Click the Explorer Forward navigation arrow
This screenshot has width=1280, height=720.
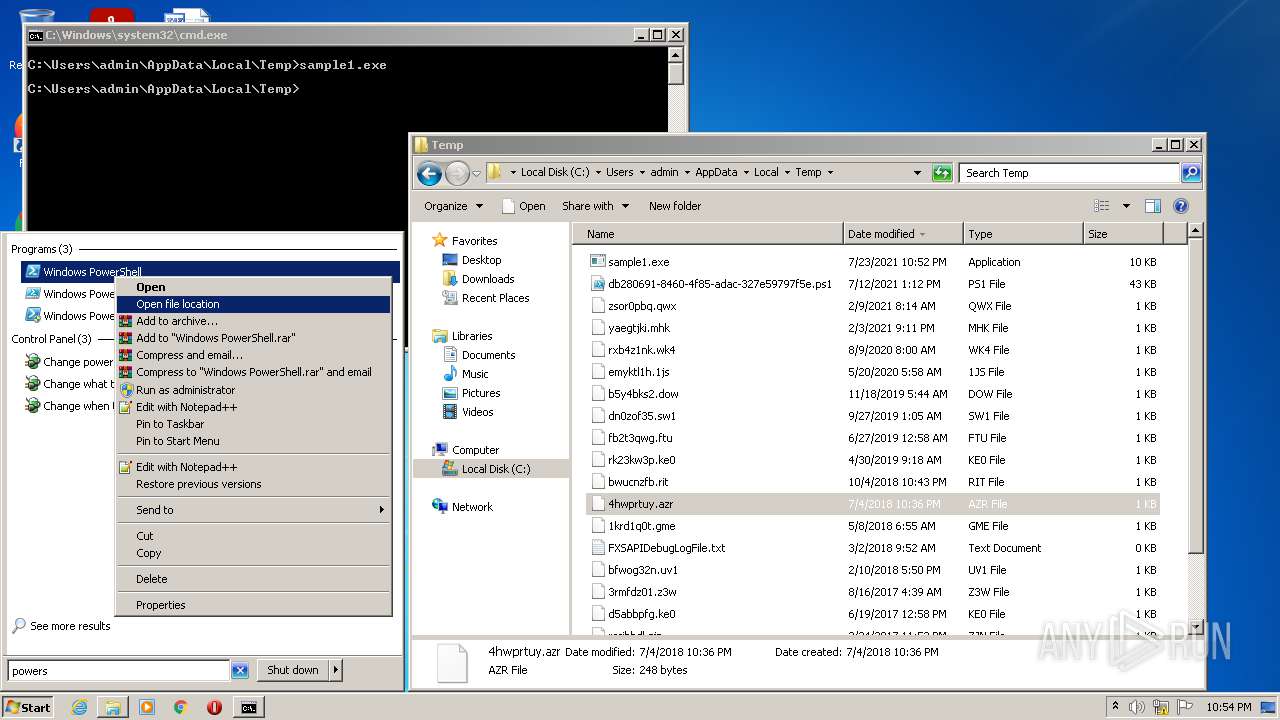tap(457, 173)
